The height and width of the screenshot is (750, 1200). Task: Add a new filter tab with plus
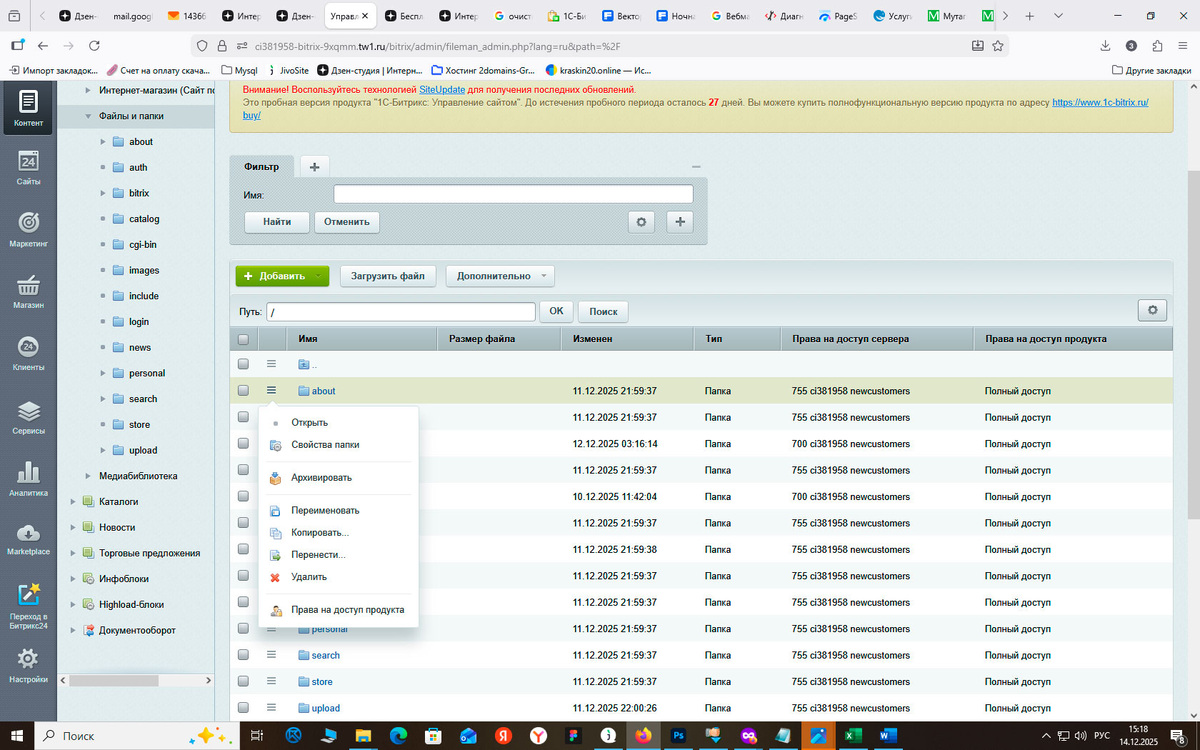coord(314,167)
